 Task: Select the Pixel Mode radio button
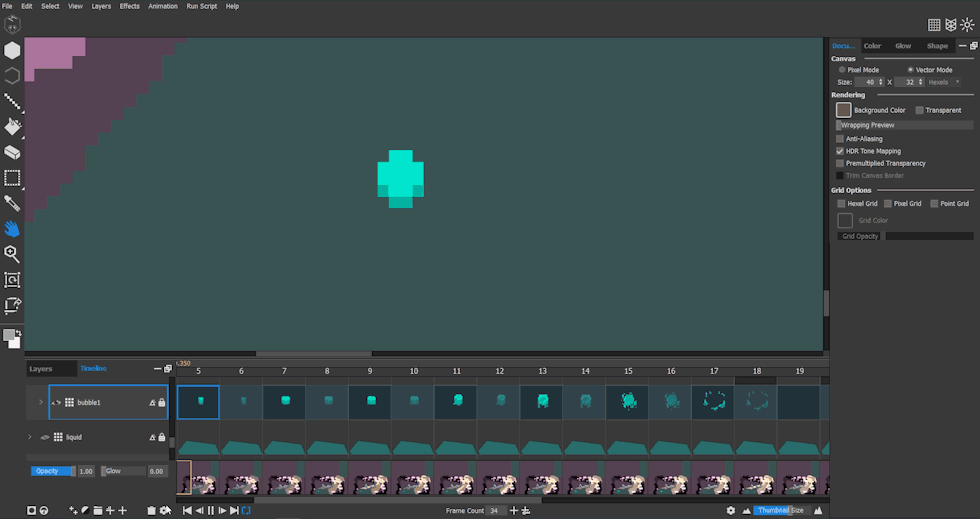(x=842, y=70)
